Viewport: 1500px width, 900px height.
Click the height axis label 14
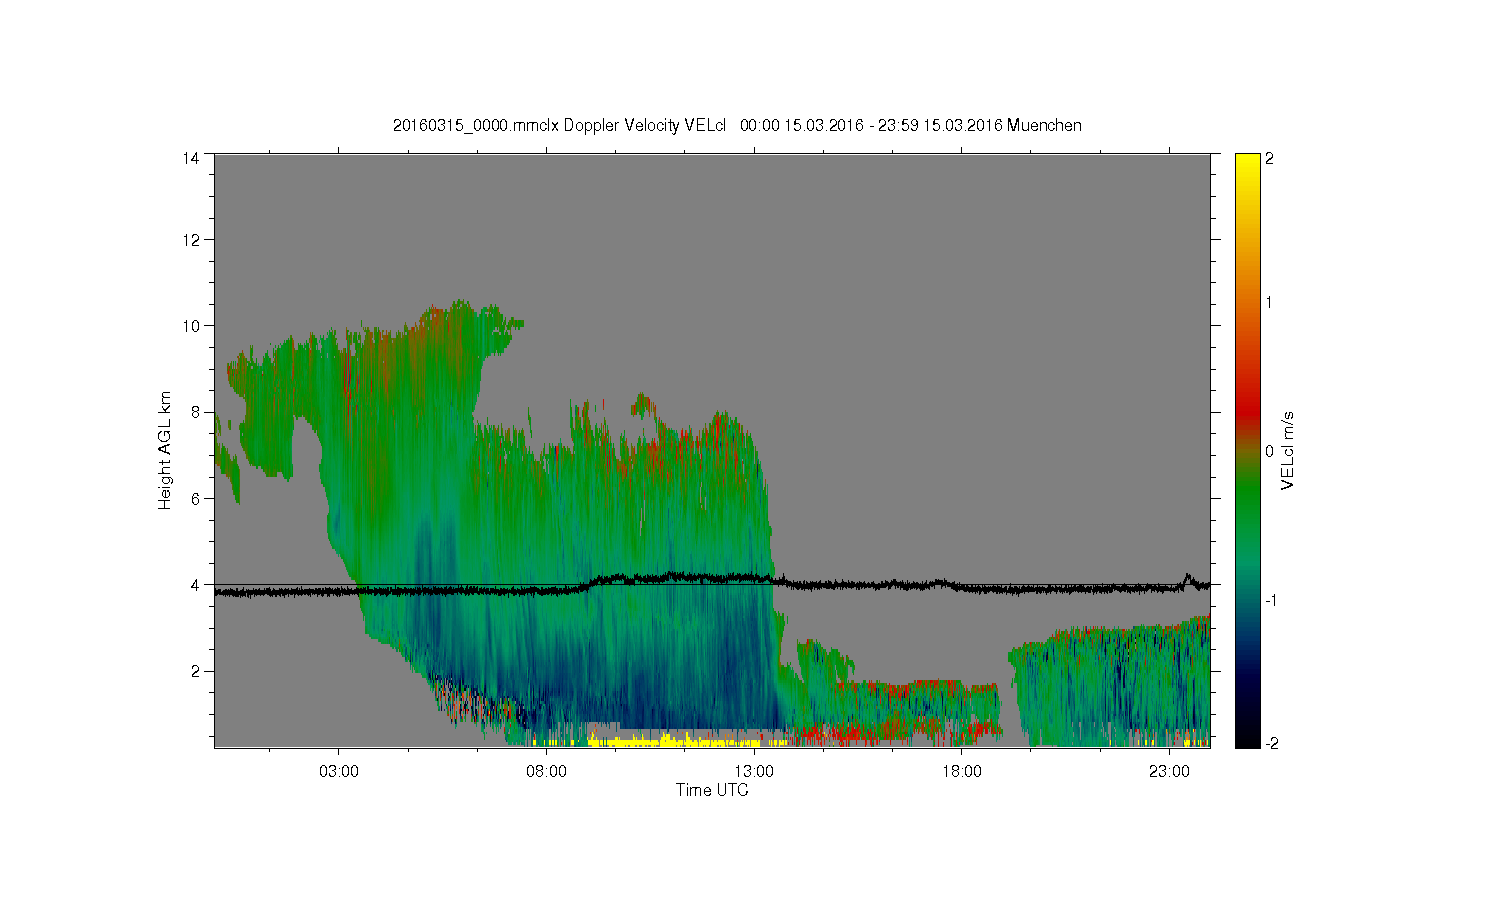point(191,158)
